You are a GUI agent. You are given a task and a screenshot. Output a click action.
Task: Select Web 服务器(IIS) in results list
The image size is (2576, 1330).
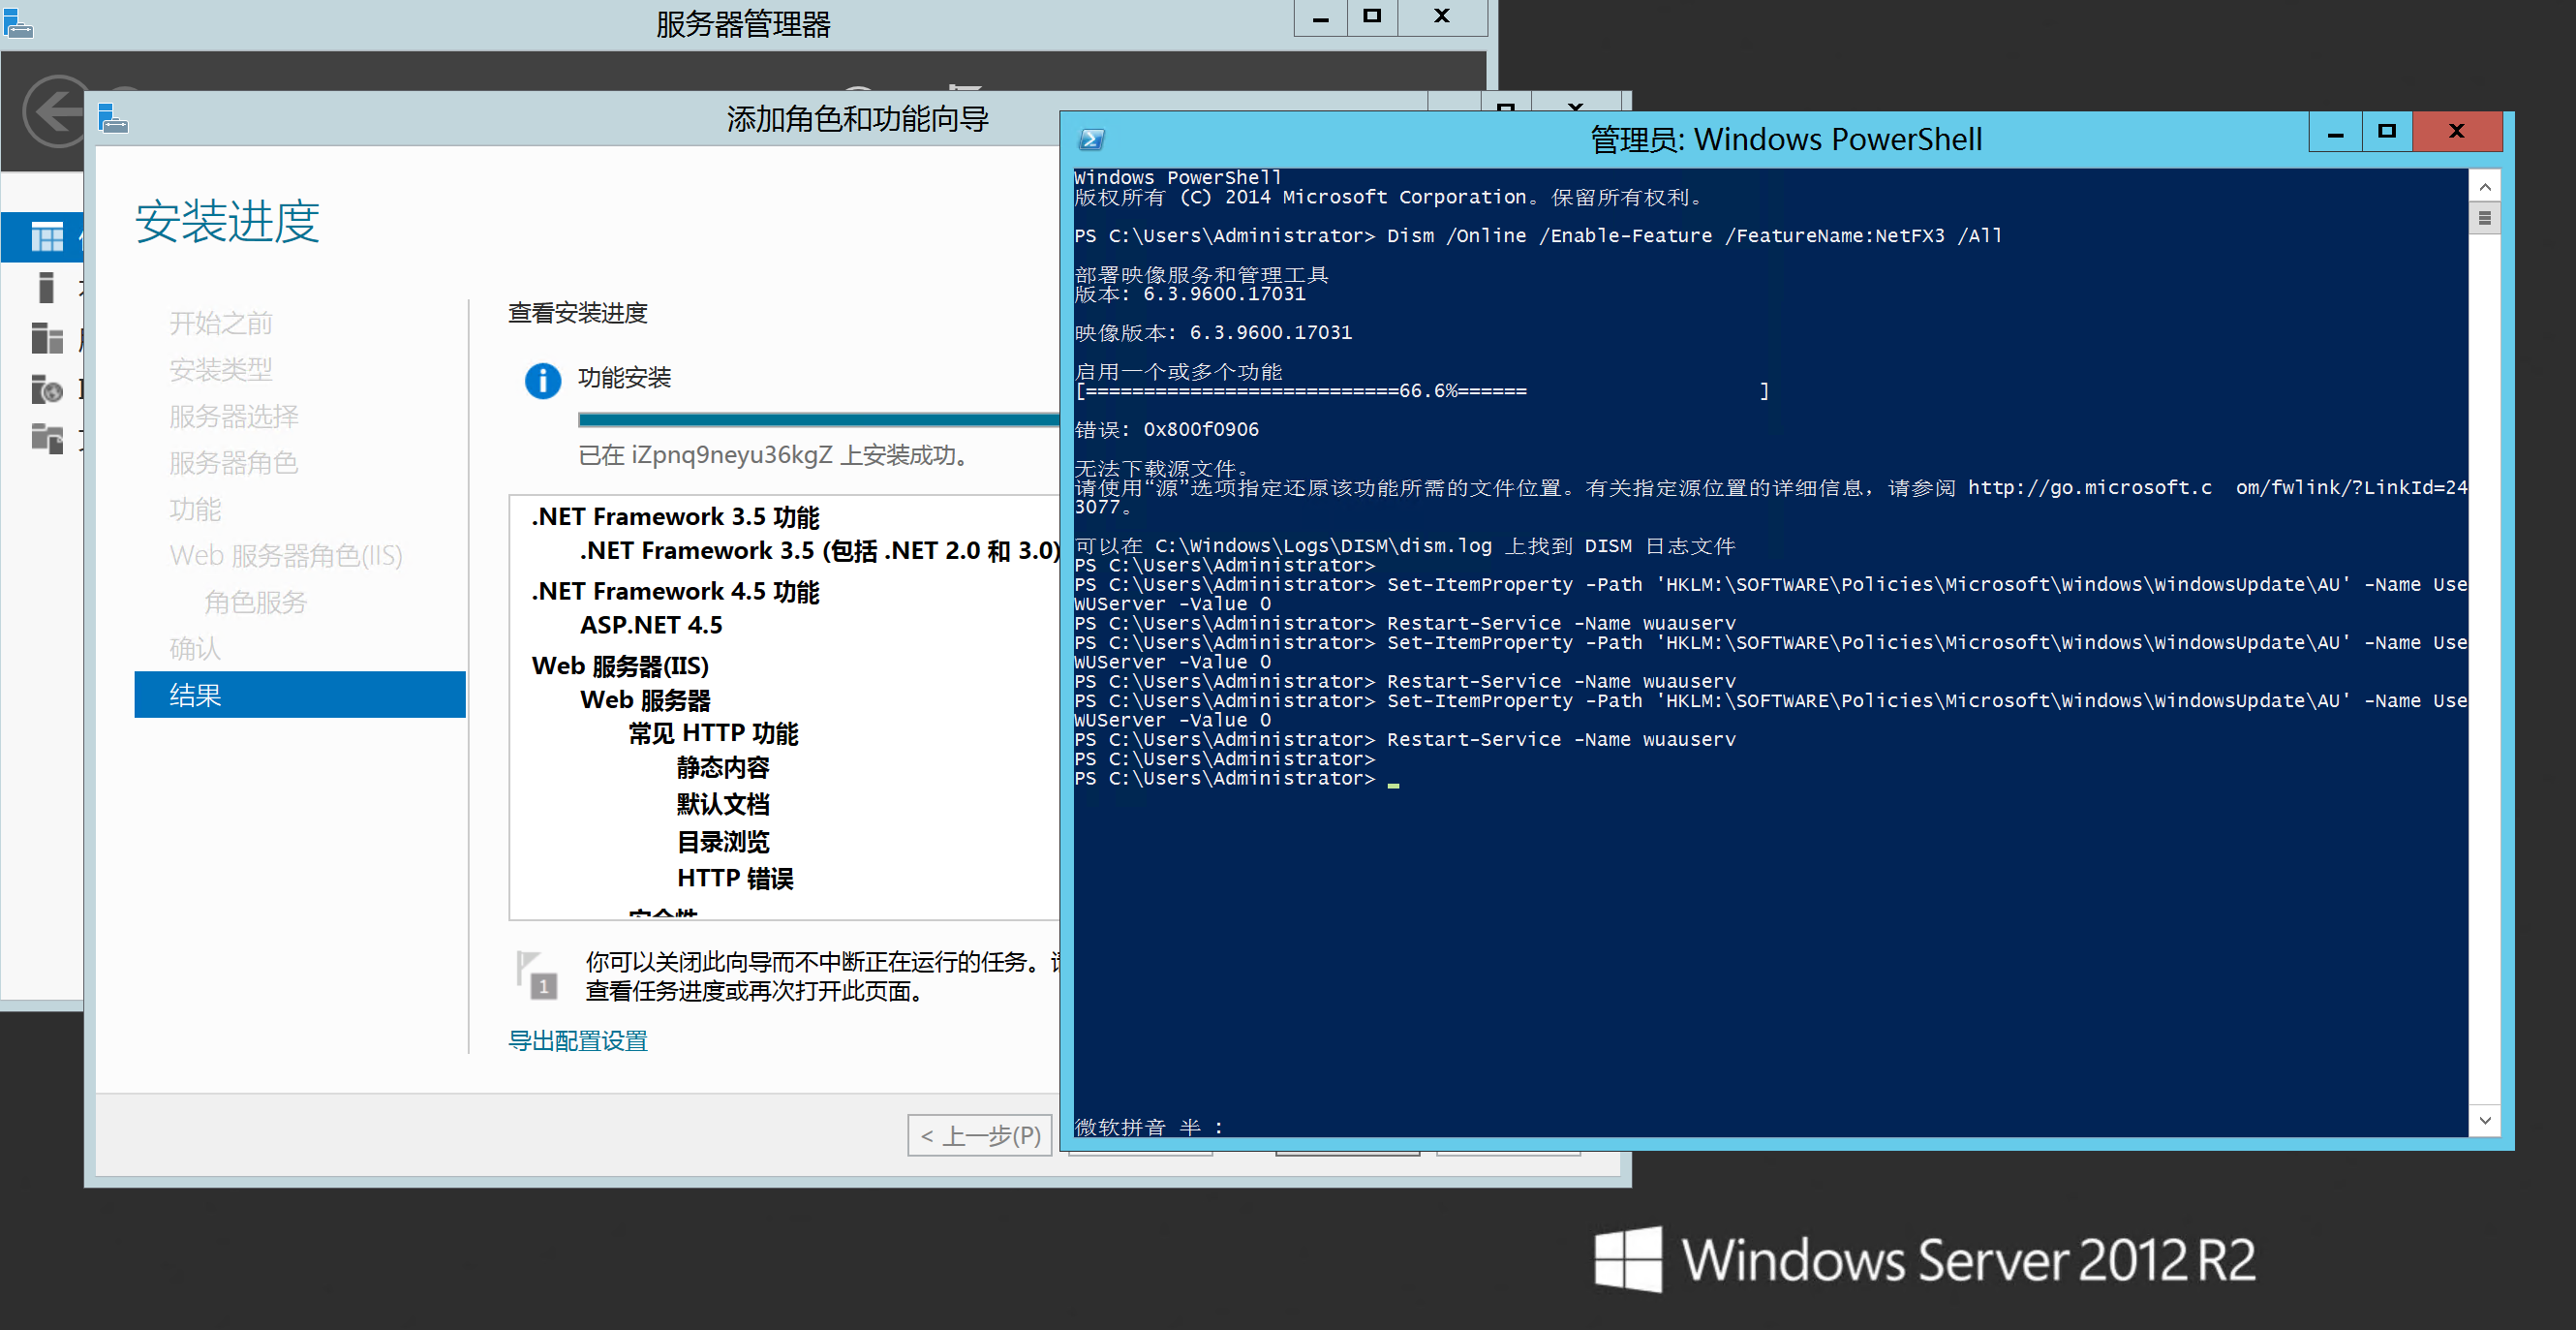[620, 666]
